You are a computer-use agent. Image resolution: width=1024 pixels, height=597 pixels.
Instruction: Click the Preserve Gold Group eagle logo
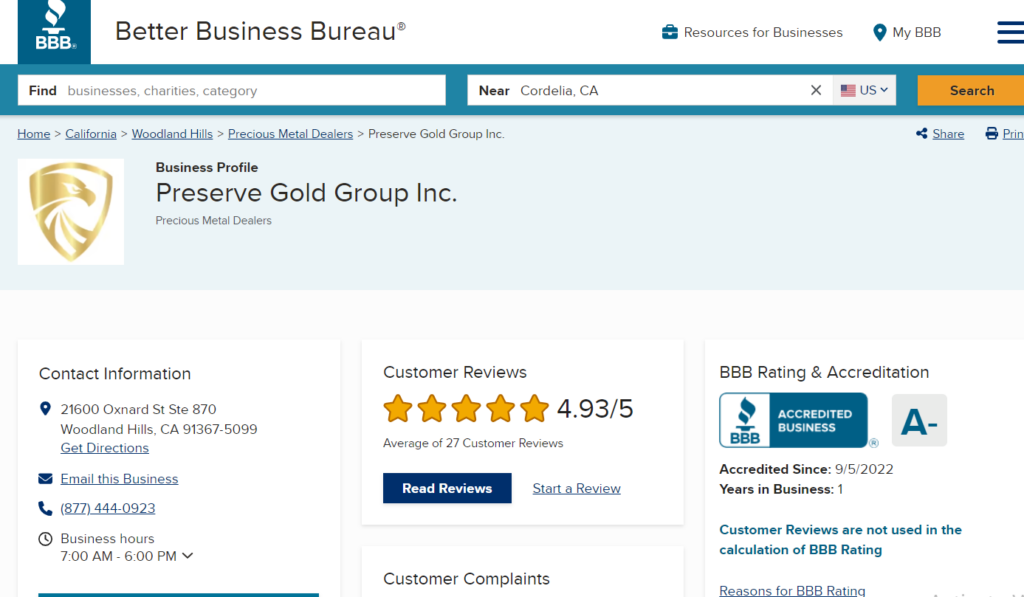71,212
